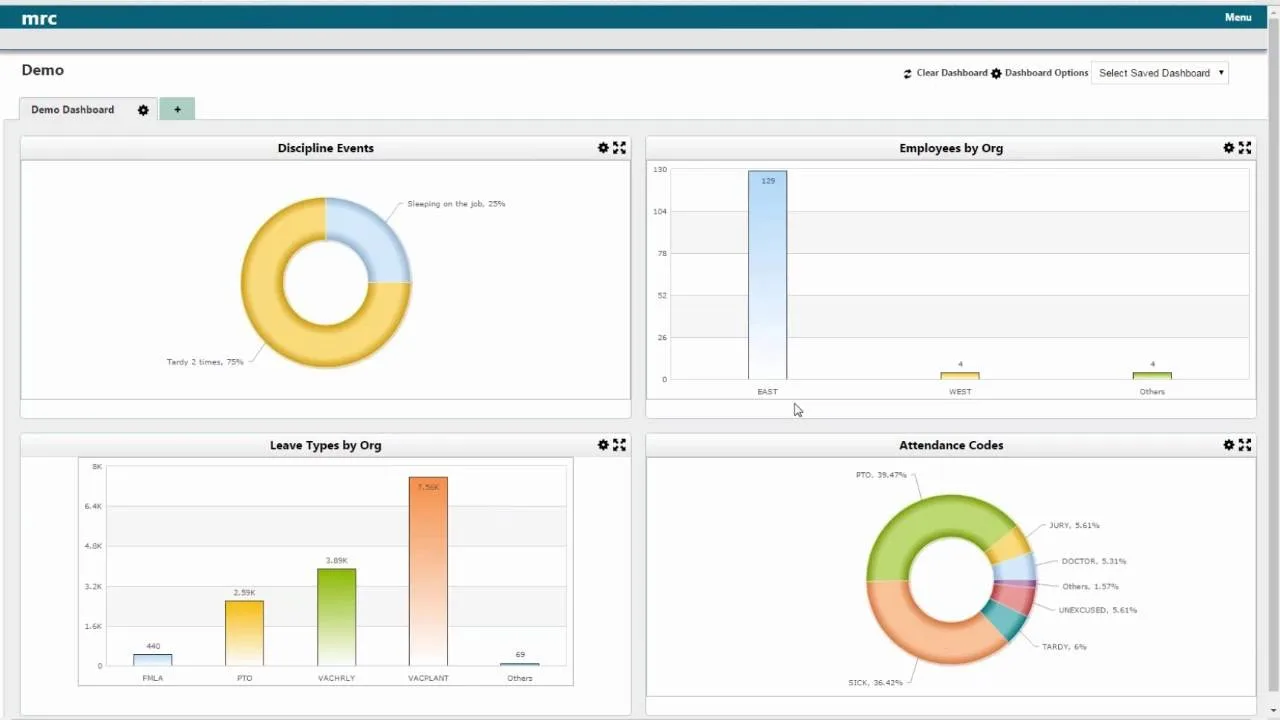The image size is (1280, 720).
Task: Open Attendance Codes gear settings
Action: click(1229, 445)
